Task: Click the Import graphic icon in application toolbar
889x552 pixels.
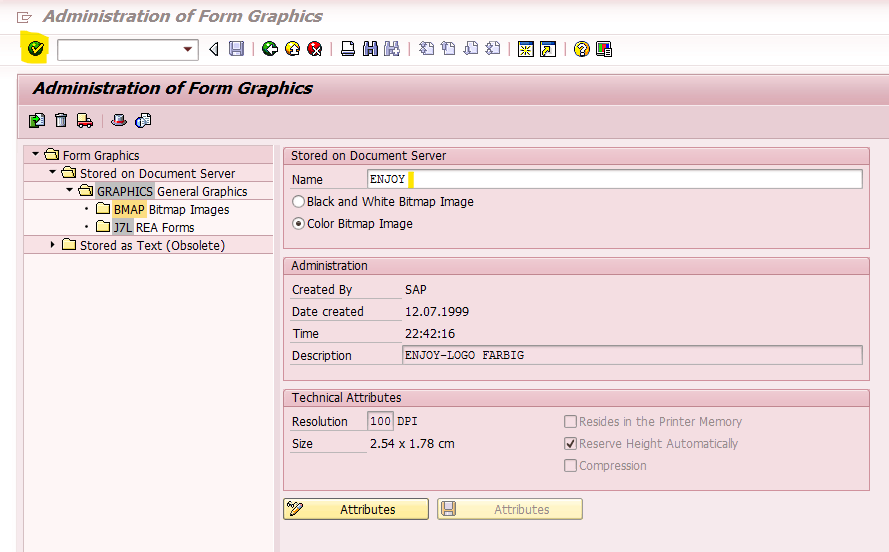Action: (37, 120)
